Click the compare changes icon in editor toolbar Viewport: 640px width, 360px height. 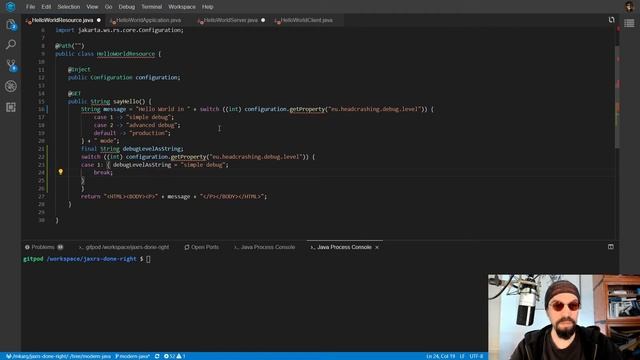611,20
